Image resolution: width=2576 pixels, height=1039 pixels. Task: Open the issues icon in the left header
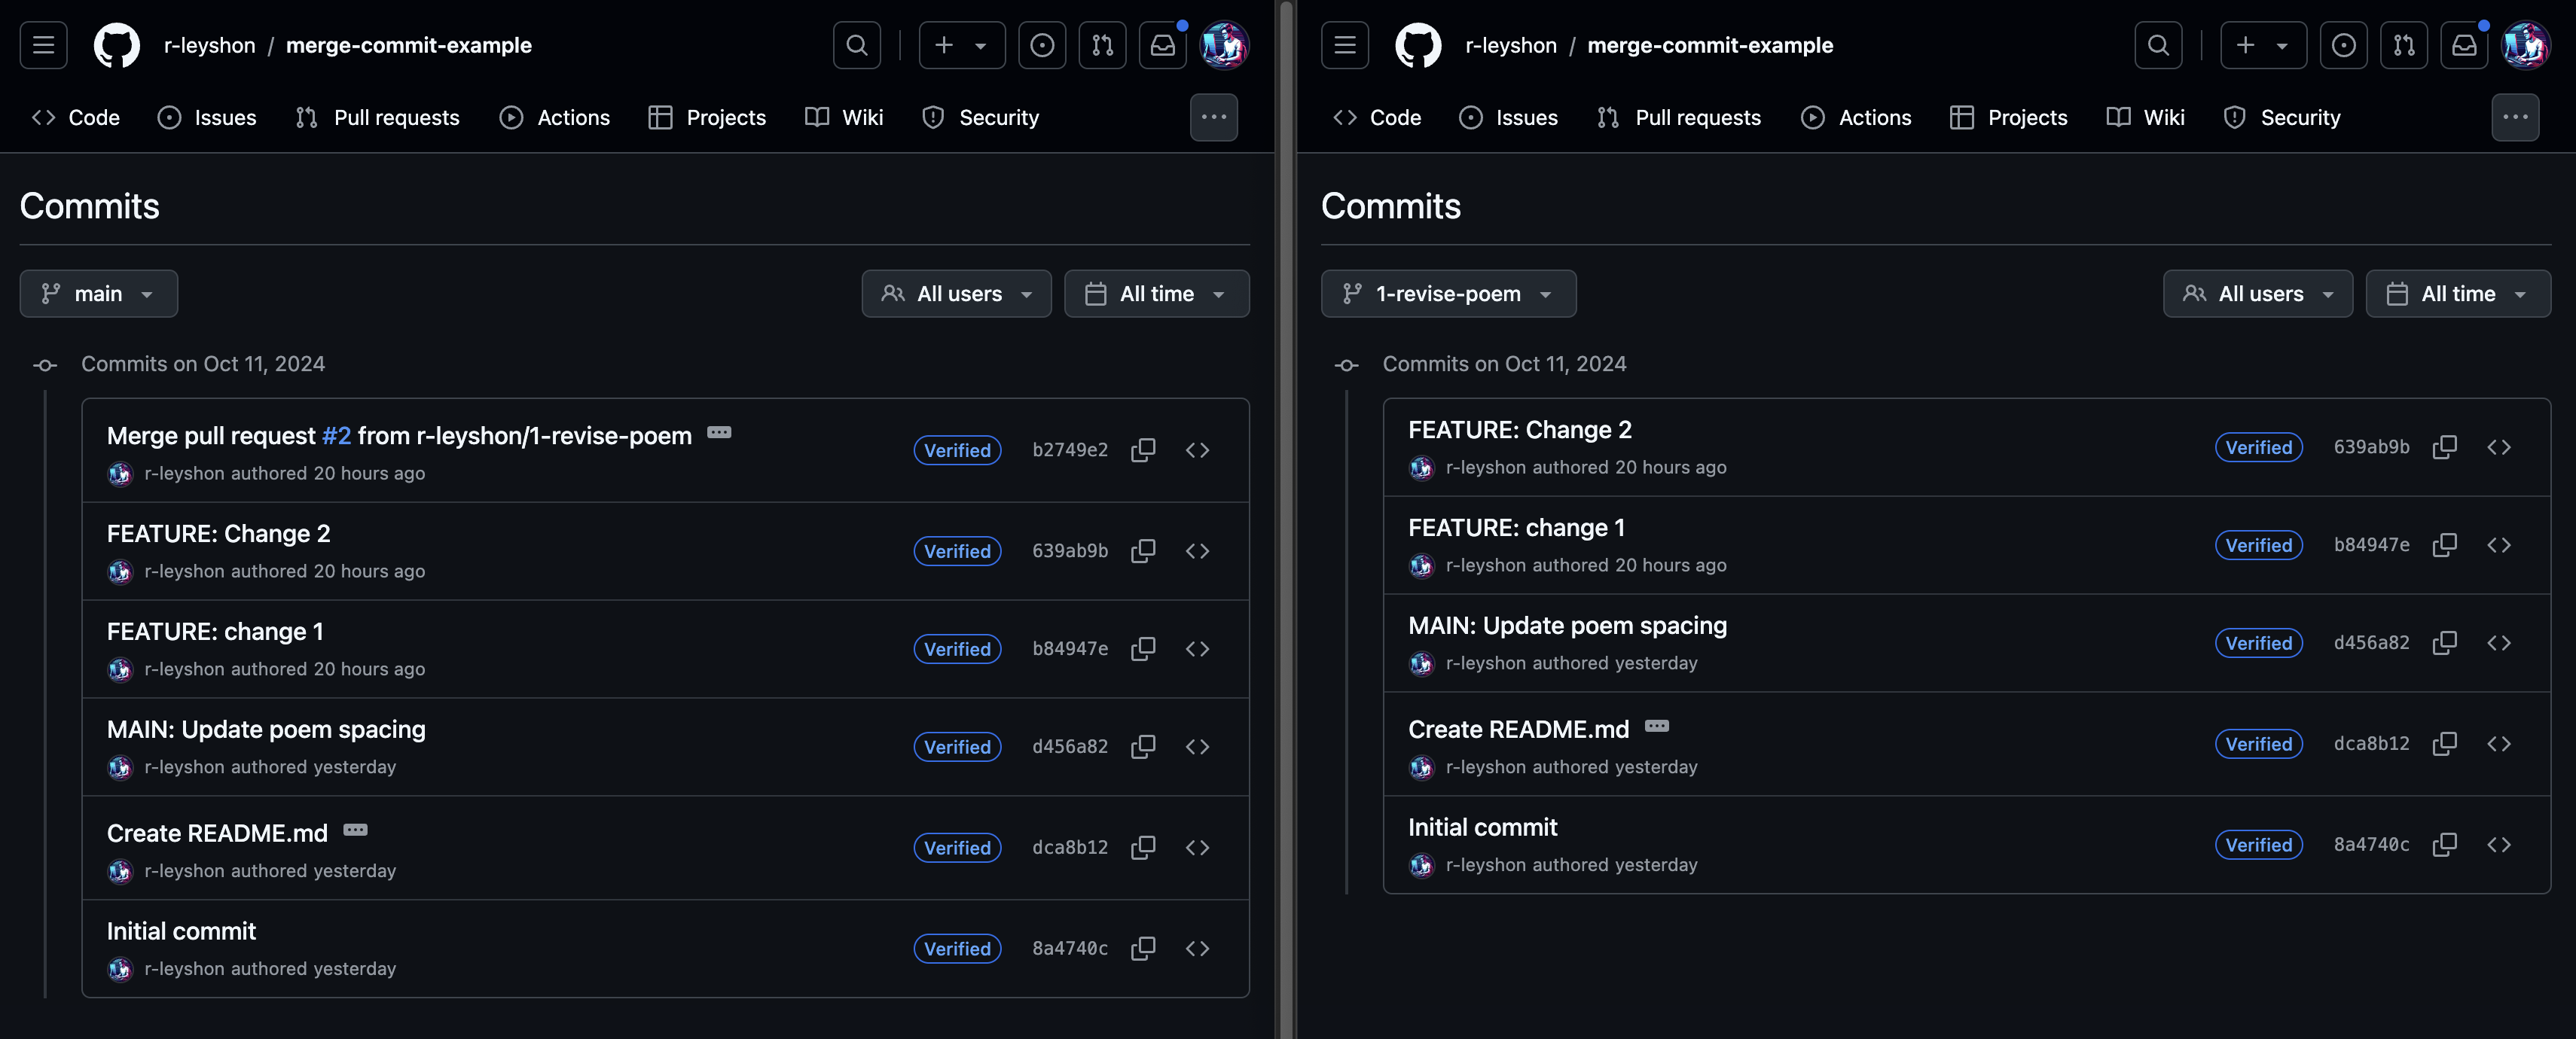[x=1042, y=45]
